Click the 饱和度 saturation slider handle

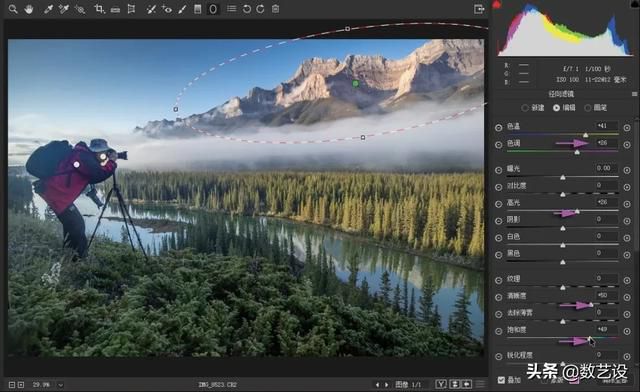pyautogui.click(x=589, y=338)
